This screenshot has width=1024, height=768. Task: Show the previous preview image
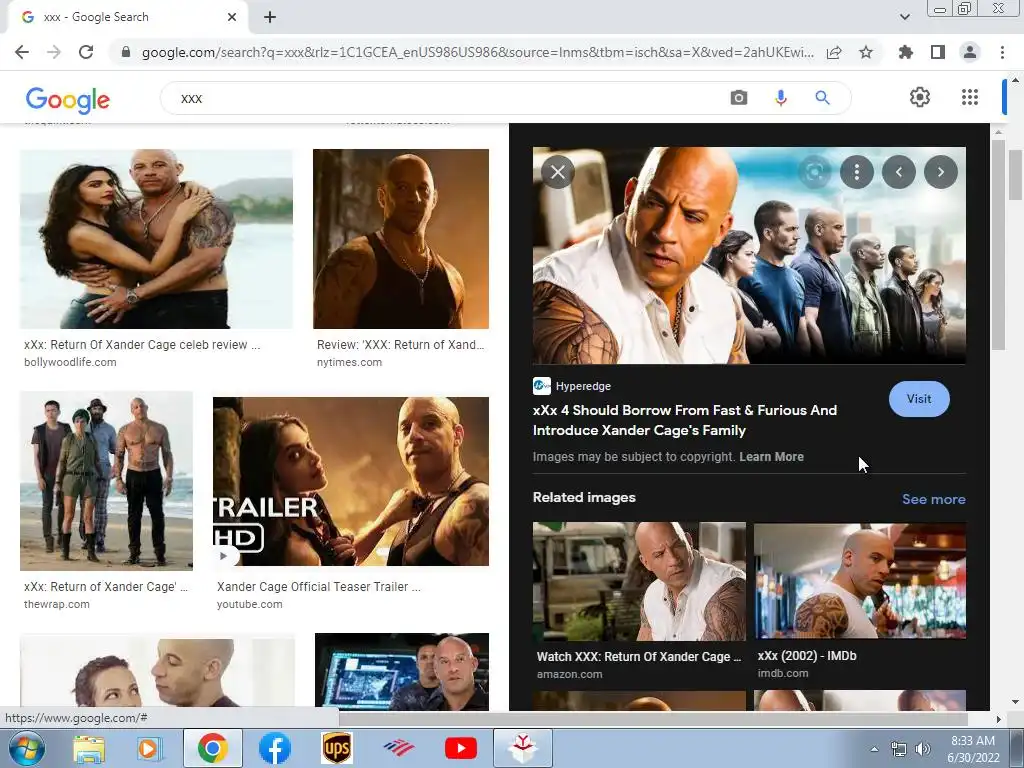coord(899,172)
